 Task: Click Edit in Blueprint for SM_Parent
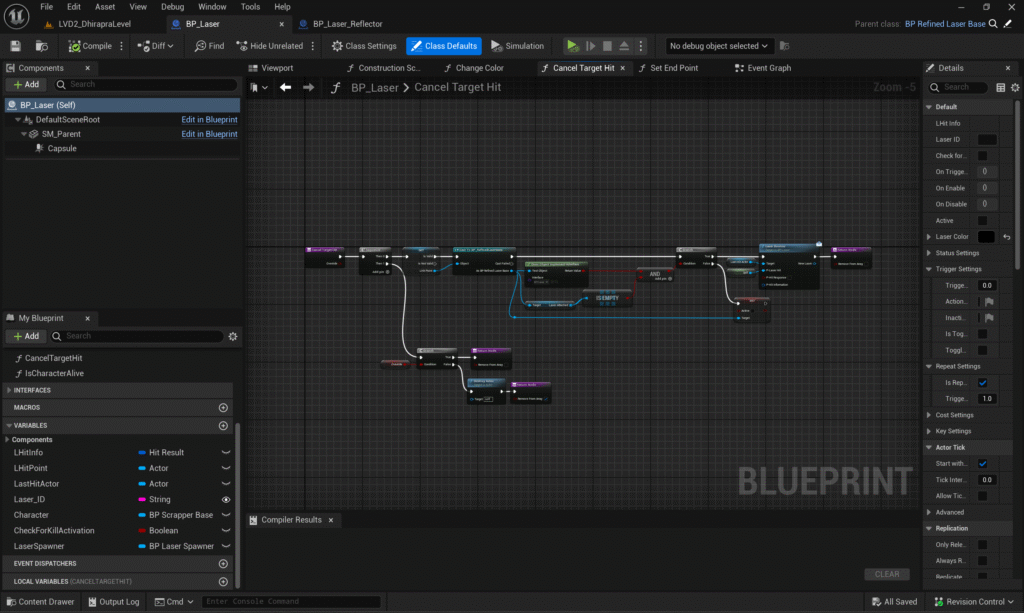point(209,134)
